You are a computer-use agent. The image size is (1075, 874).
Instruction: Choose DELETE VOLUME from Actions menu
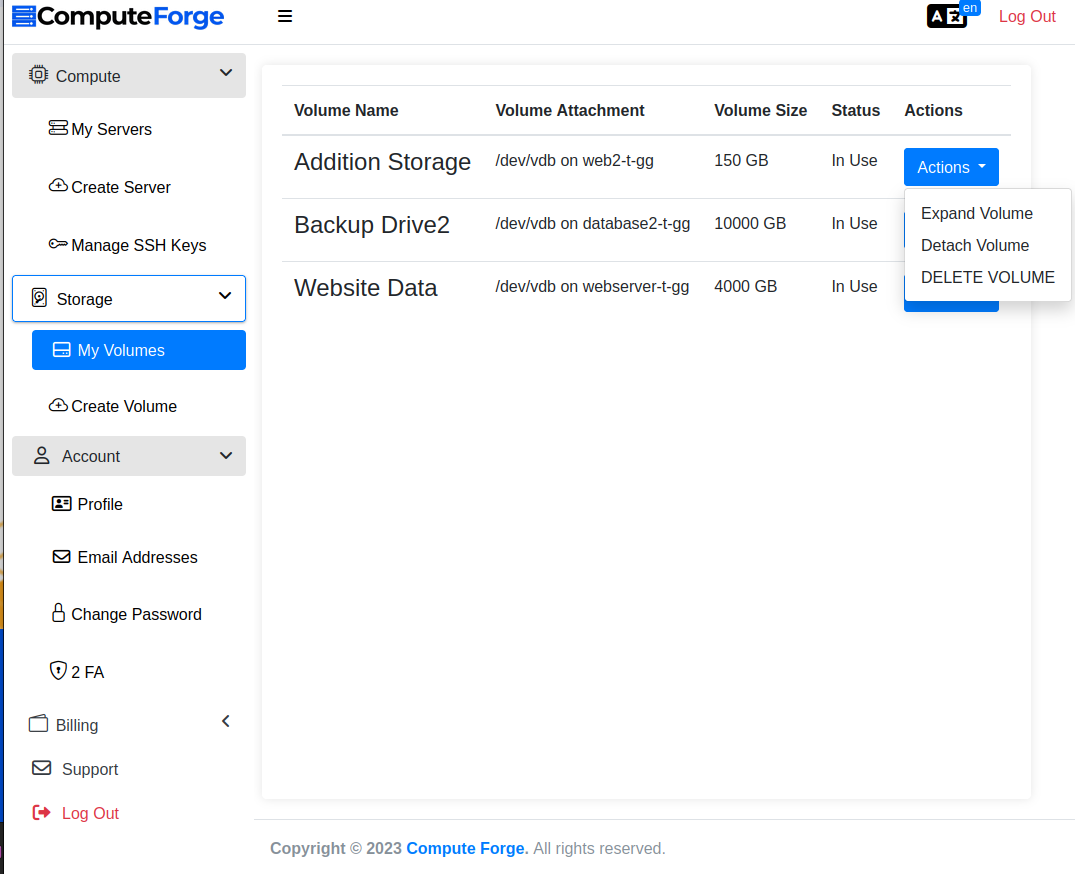(x=987, y=277)
